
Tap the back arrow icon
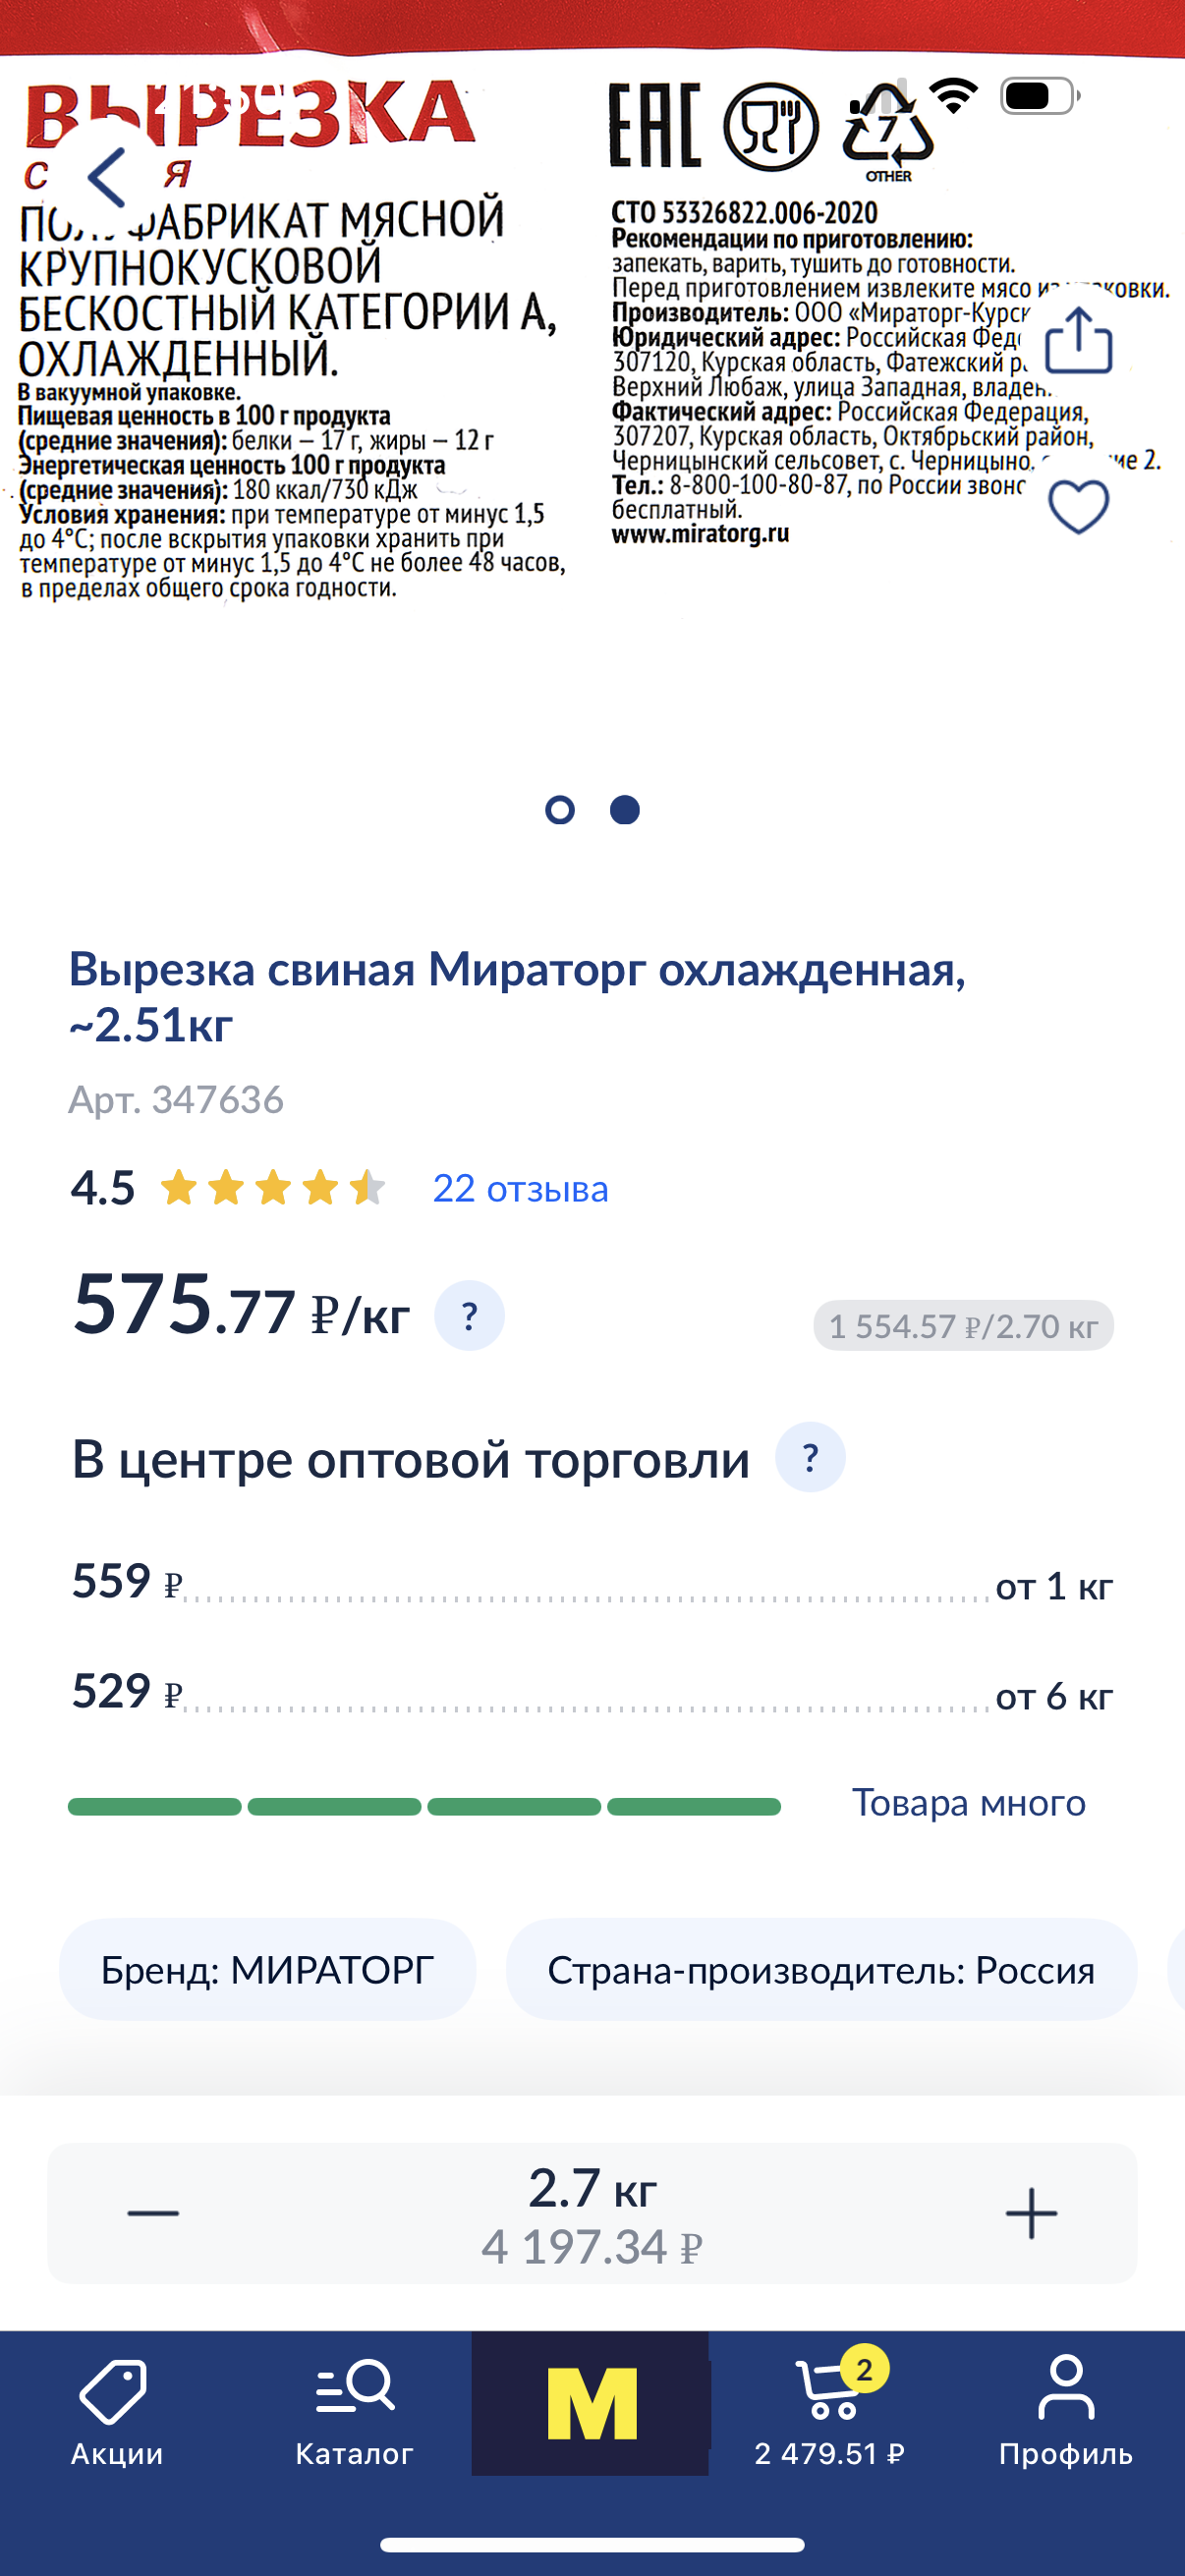pyautogui.click(x=107, y=177)
